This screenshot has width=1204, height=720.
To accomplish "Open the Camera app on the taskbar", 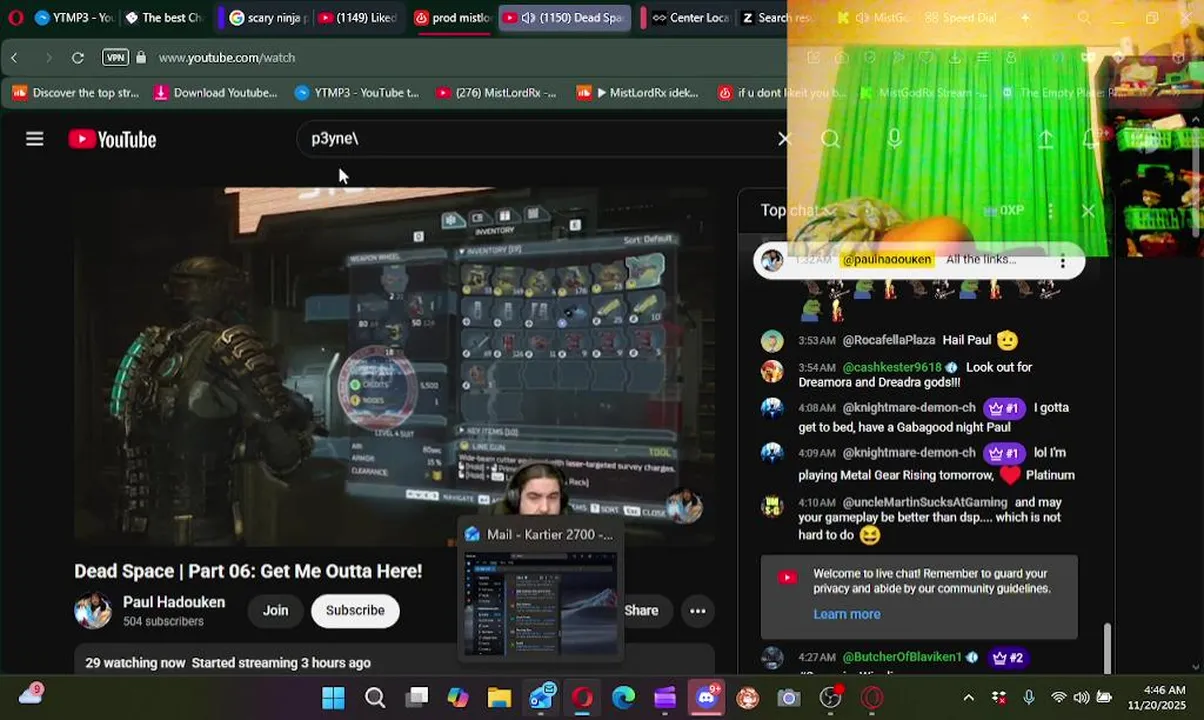I will point(789,697).
